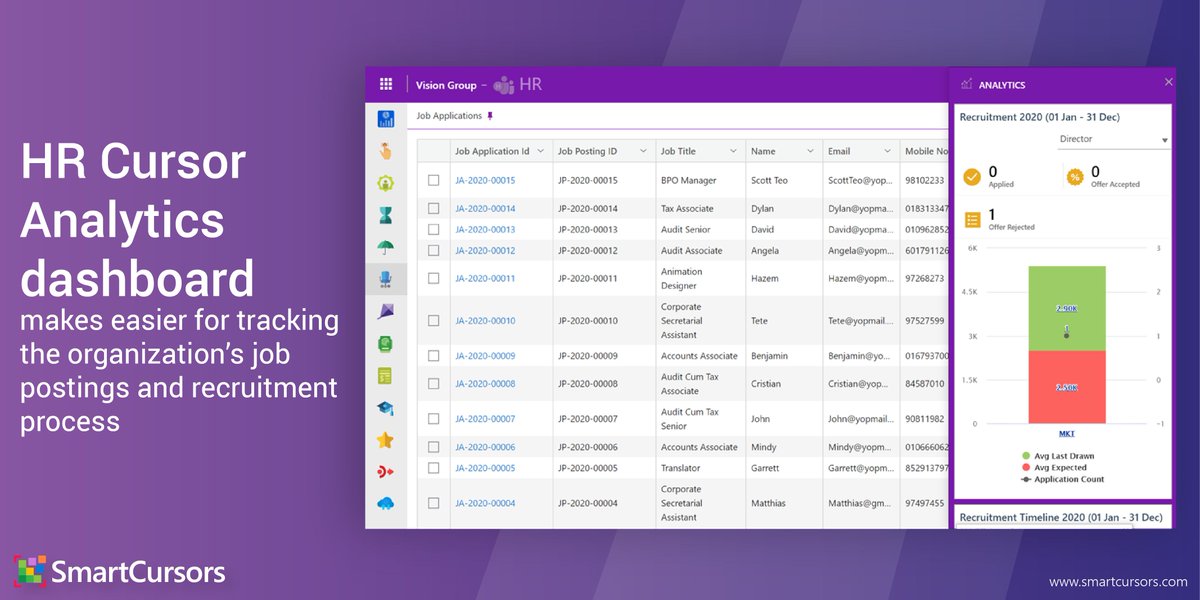
Task: Click the HR module people icon
Action: (504, 85)
